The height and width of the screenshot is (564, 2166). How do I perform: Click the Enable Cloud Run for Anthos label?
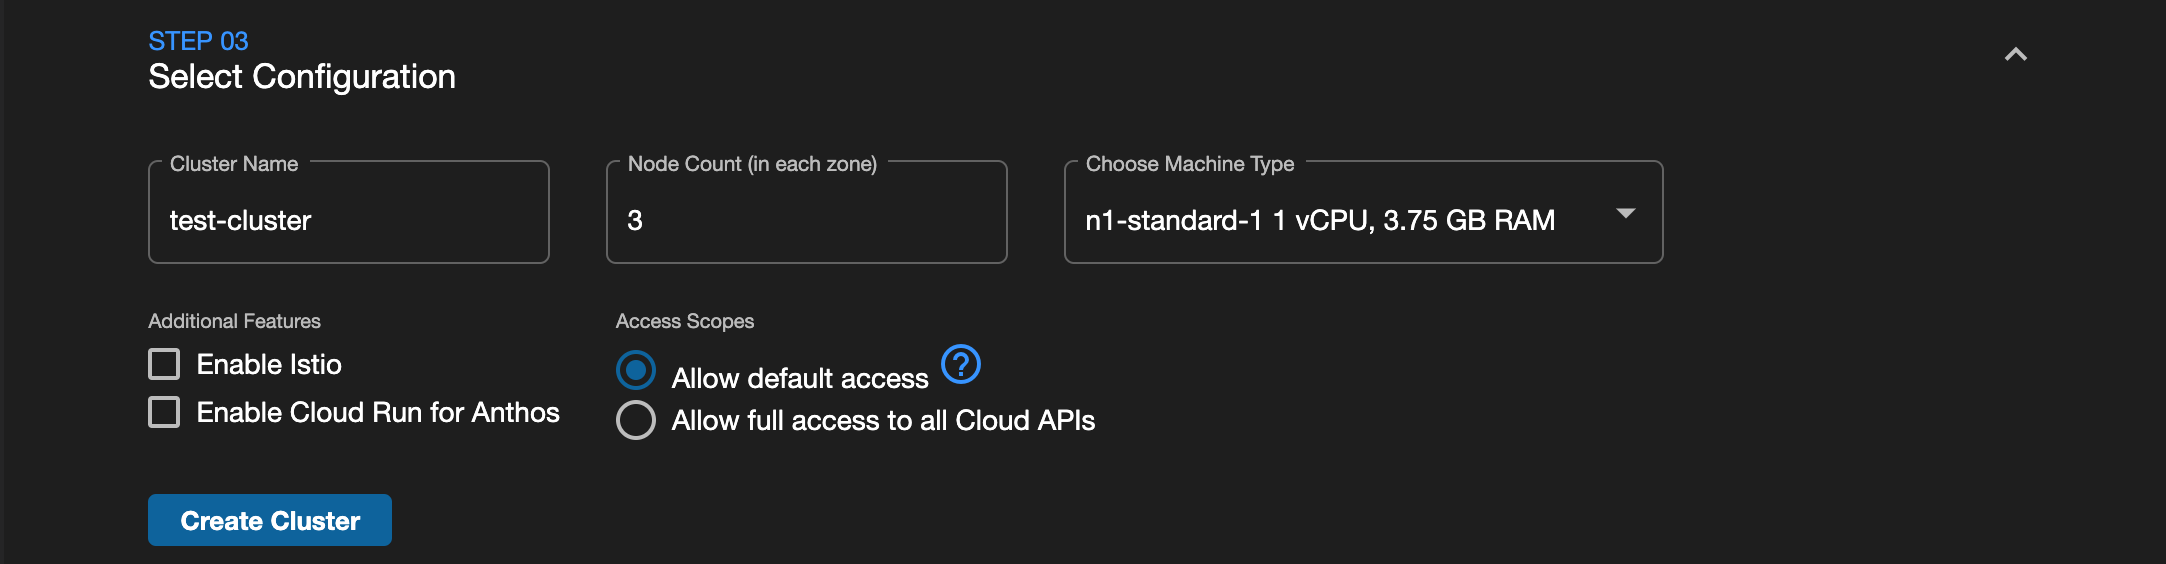378,412
